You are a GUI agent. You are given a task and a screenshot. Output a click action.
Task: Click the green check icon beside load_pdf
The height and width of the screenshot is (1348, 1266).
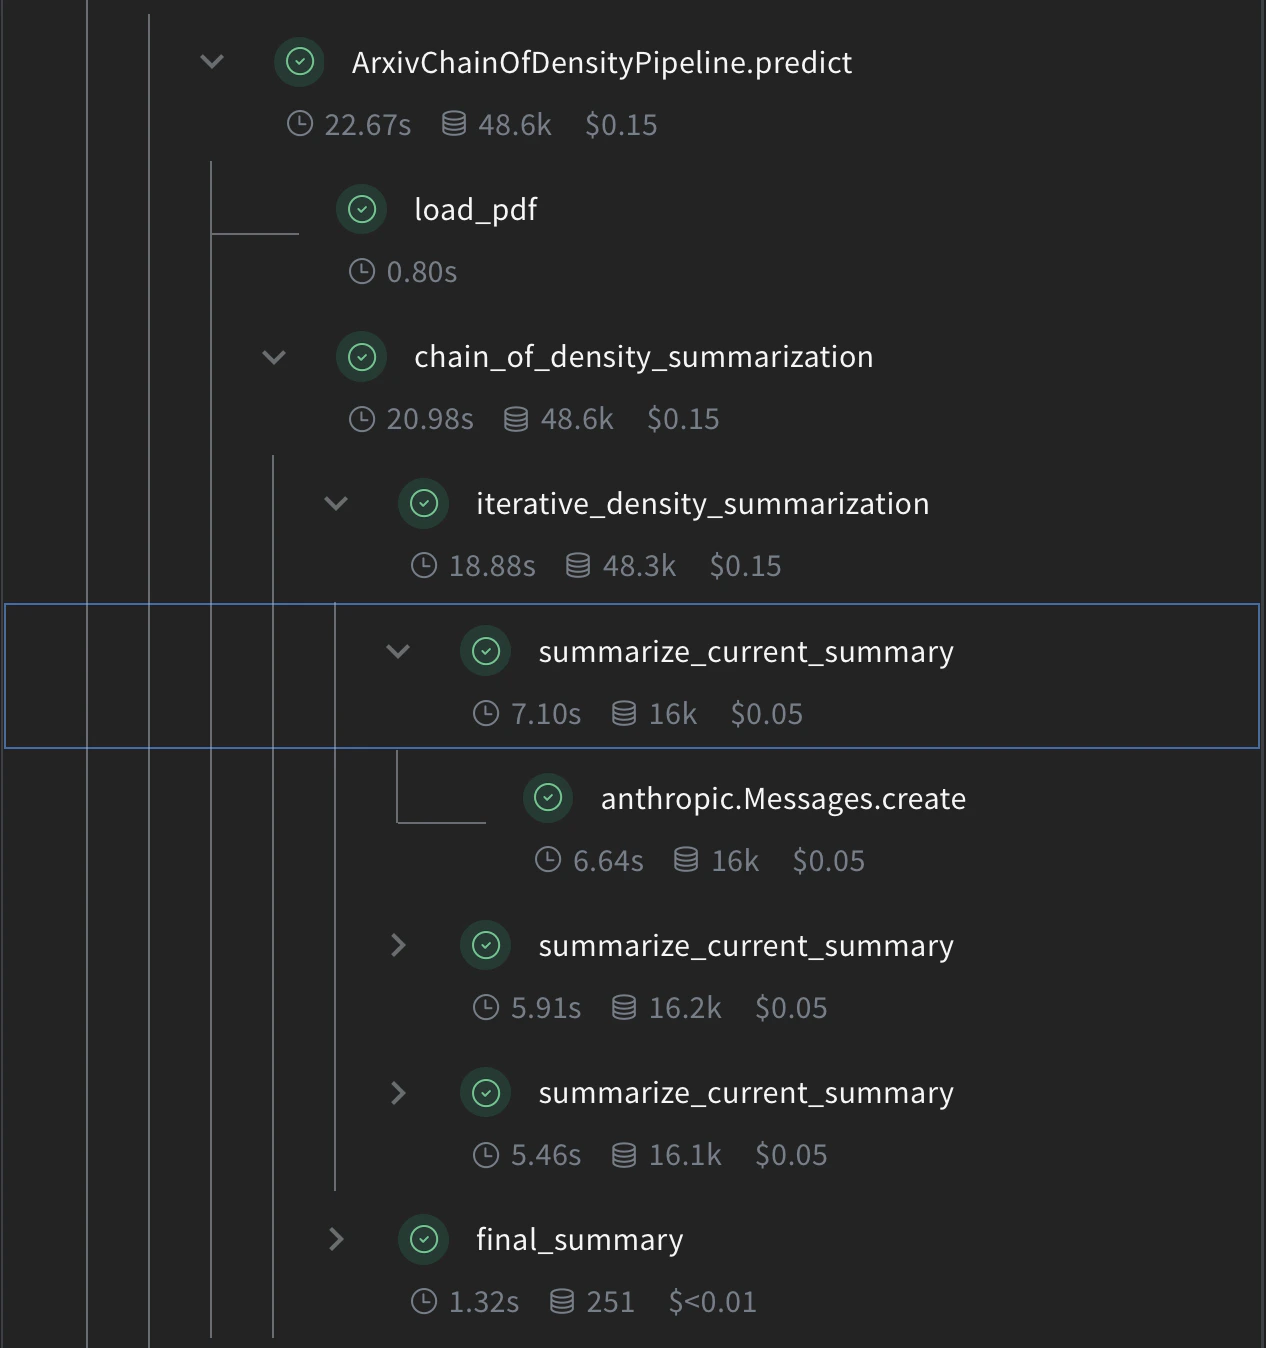tap(361, 209)
